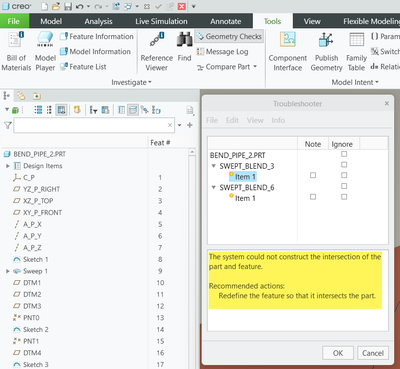The width and height of the screenshot is (400, 369).
Task: Open the Message Log
Action: (x=222, y=51)
